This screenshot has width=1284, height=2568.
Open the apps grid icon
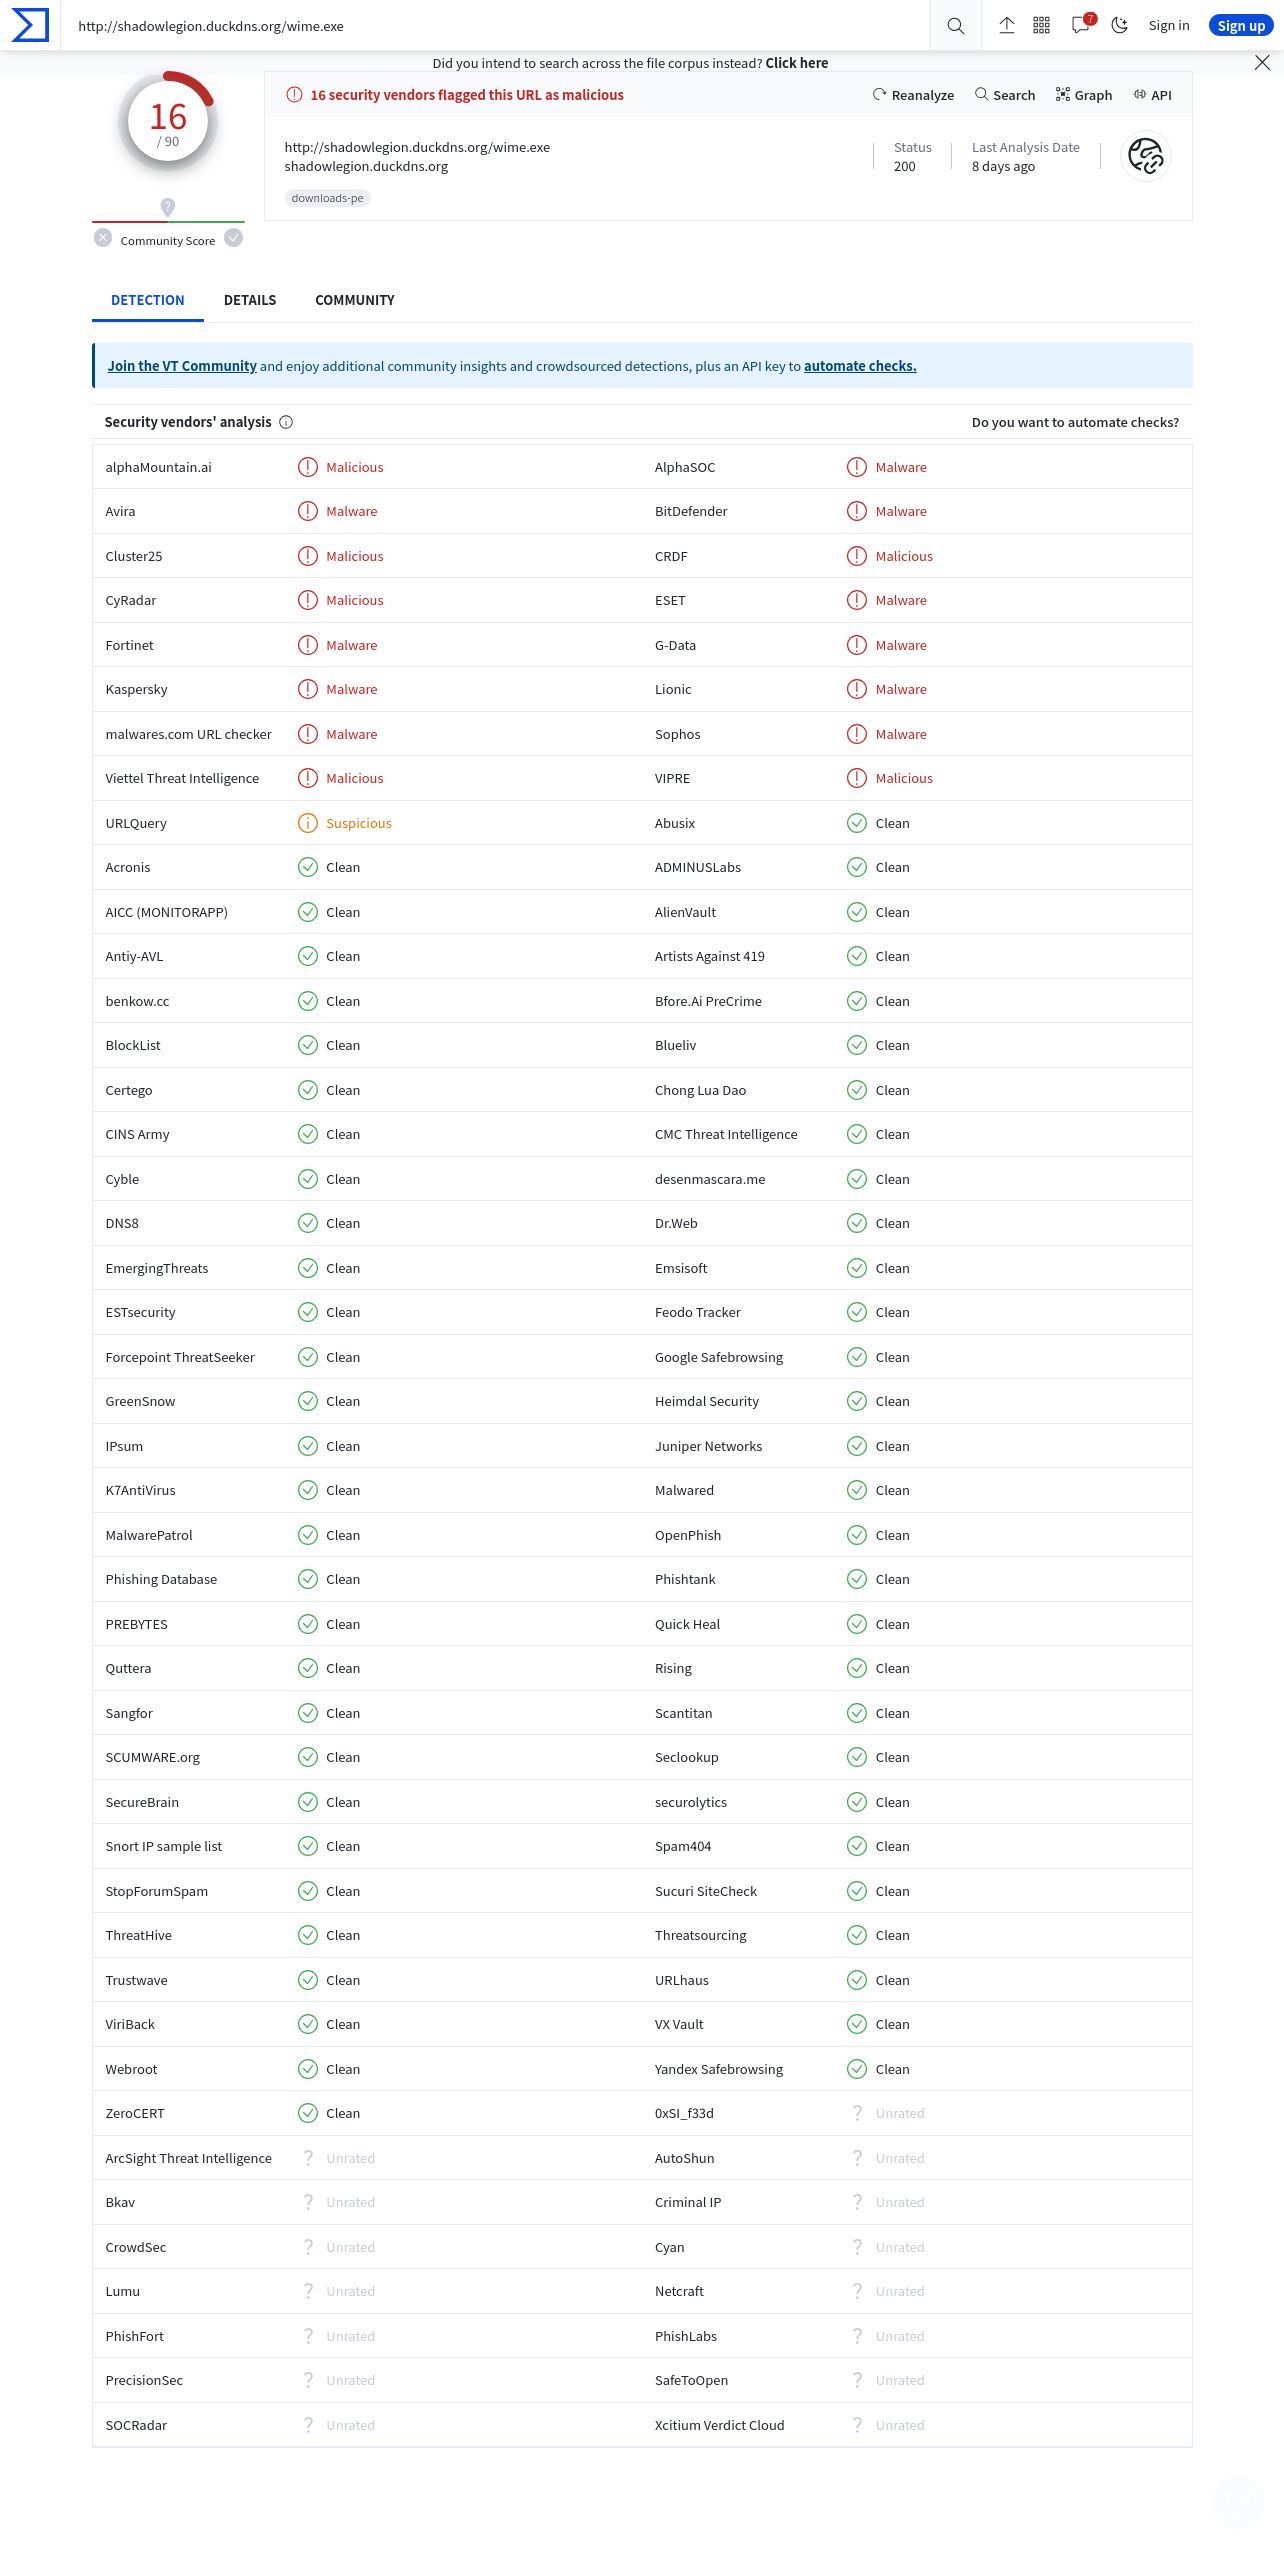click(x=1042, y=26)
